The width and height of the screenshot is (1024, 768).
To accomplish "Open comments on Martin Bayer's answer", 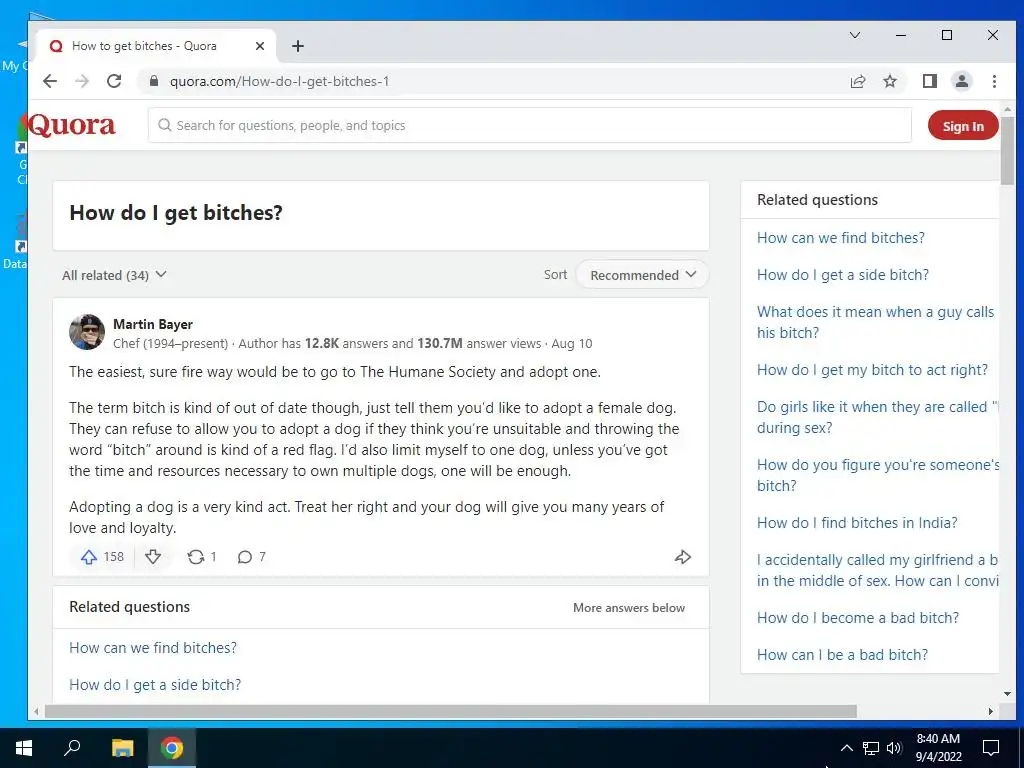I will tap(245, 557).
